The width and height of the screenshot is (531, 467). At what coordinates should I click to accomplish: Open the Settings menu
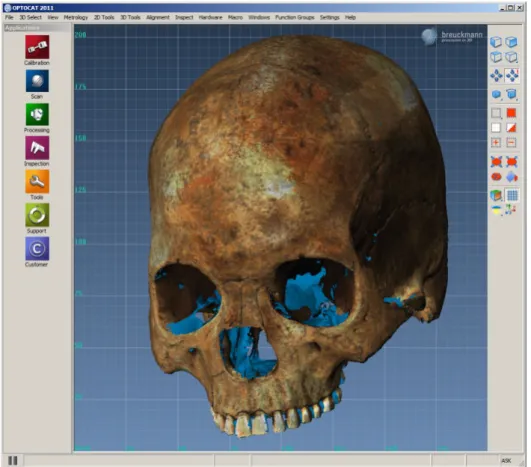click(330, 17)
